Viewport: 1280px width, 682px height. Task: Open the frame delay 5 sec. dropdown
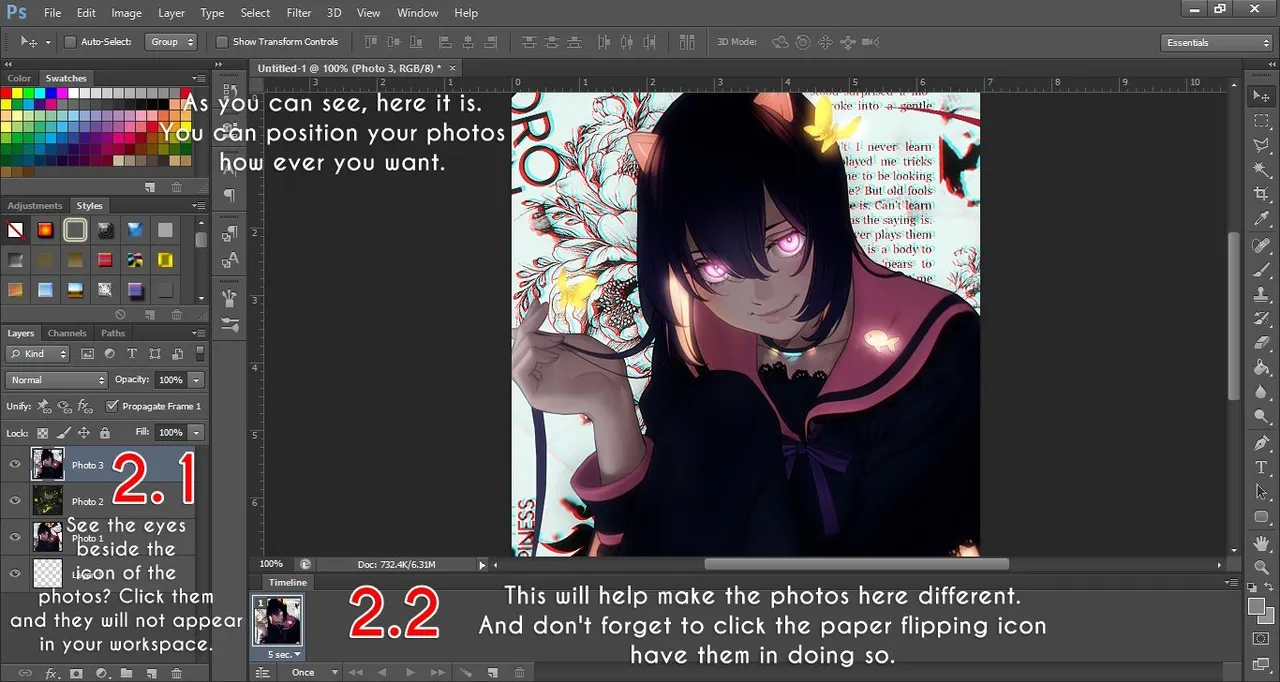tap(283, 654)
